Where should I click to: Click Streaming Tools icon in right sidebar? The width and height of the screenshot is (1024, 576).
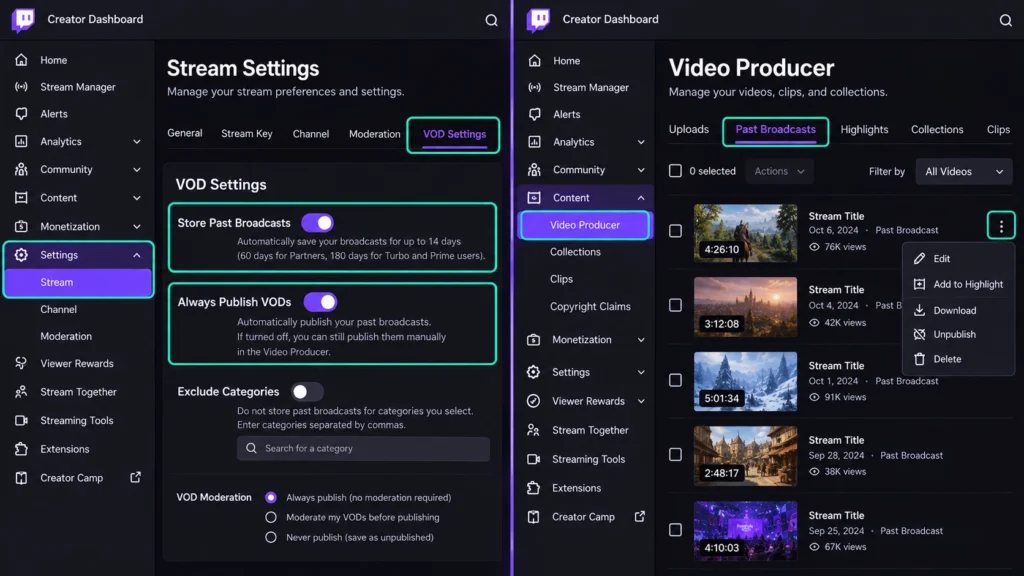534,459
